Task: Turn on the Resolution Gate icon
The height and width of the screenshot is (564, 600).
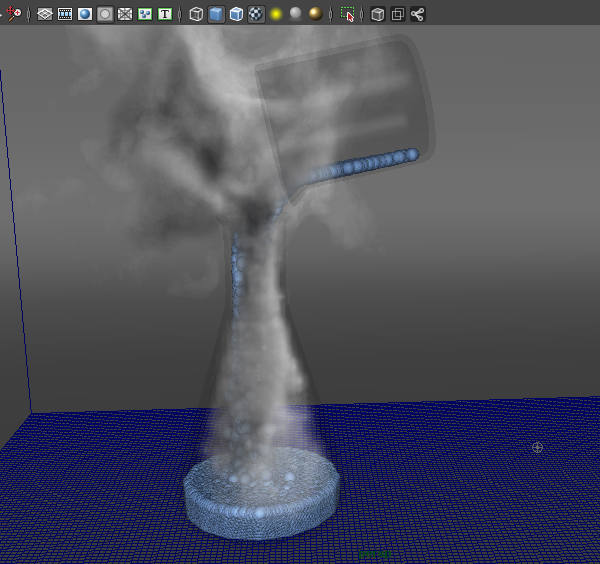Action: 85,15
